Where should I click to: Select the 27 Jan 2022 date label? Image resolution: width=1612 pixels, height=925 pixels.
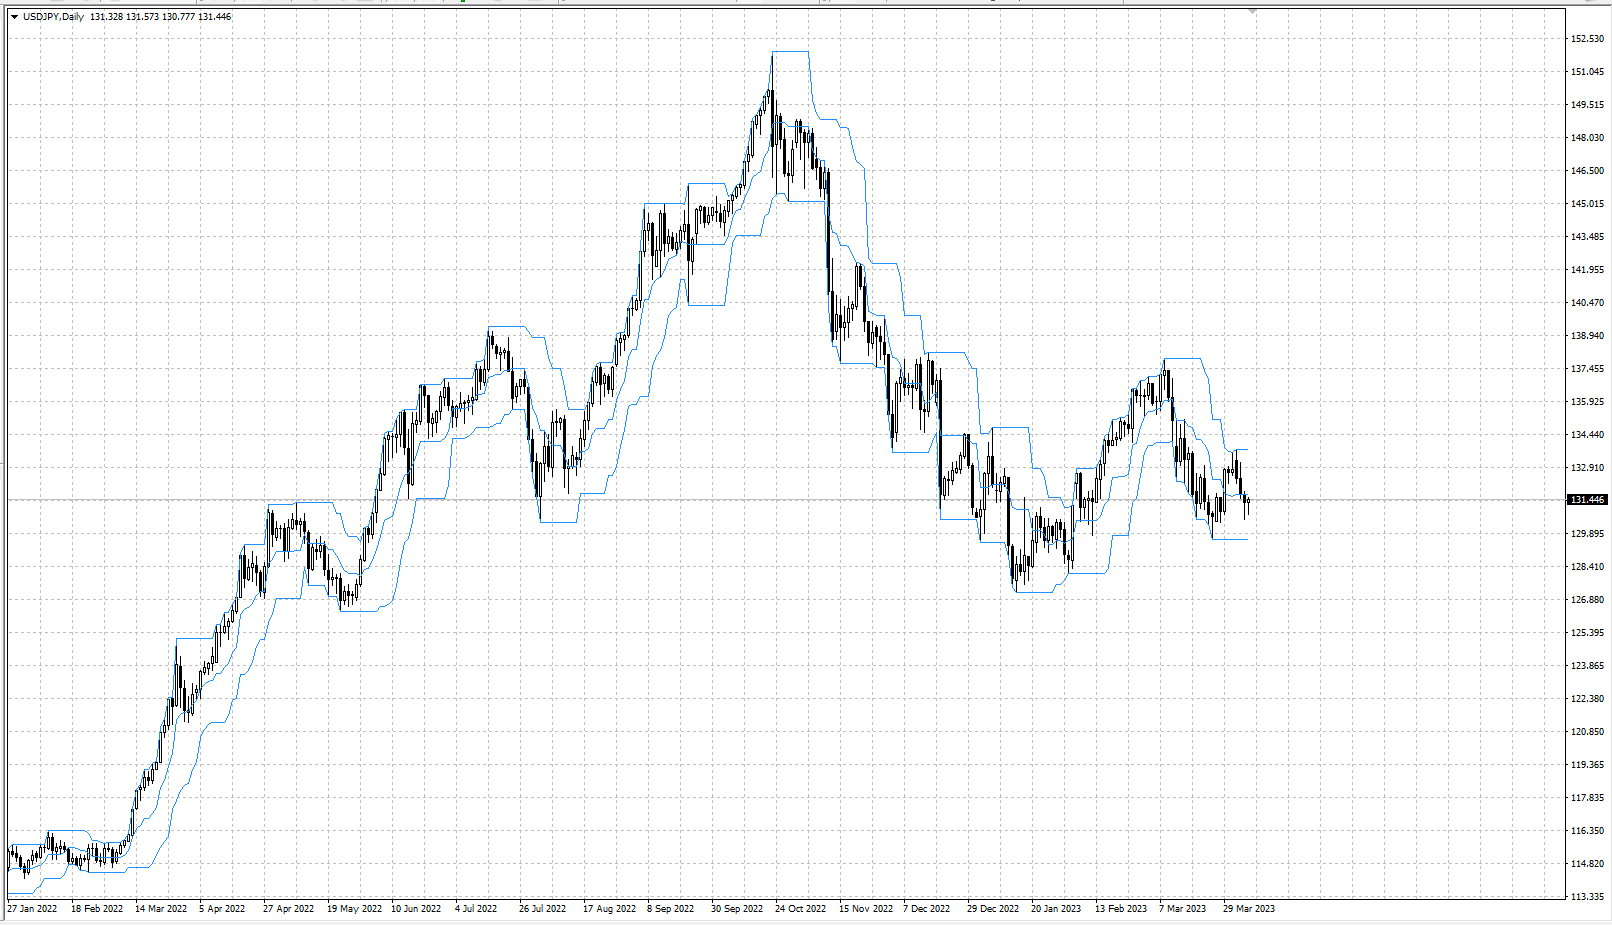(x=32, y=909)
